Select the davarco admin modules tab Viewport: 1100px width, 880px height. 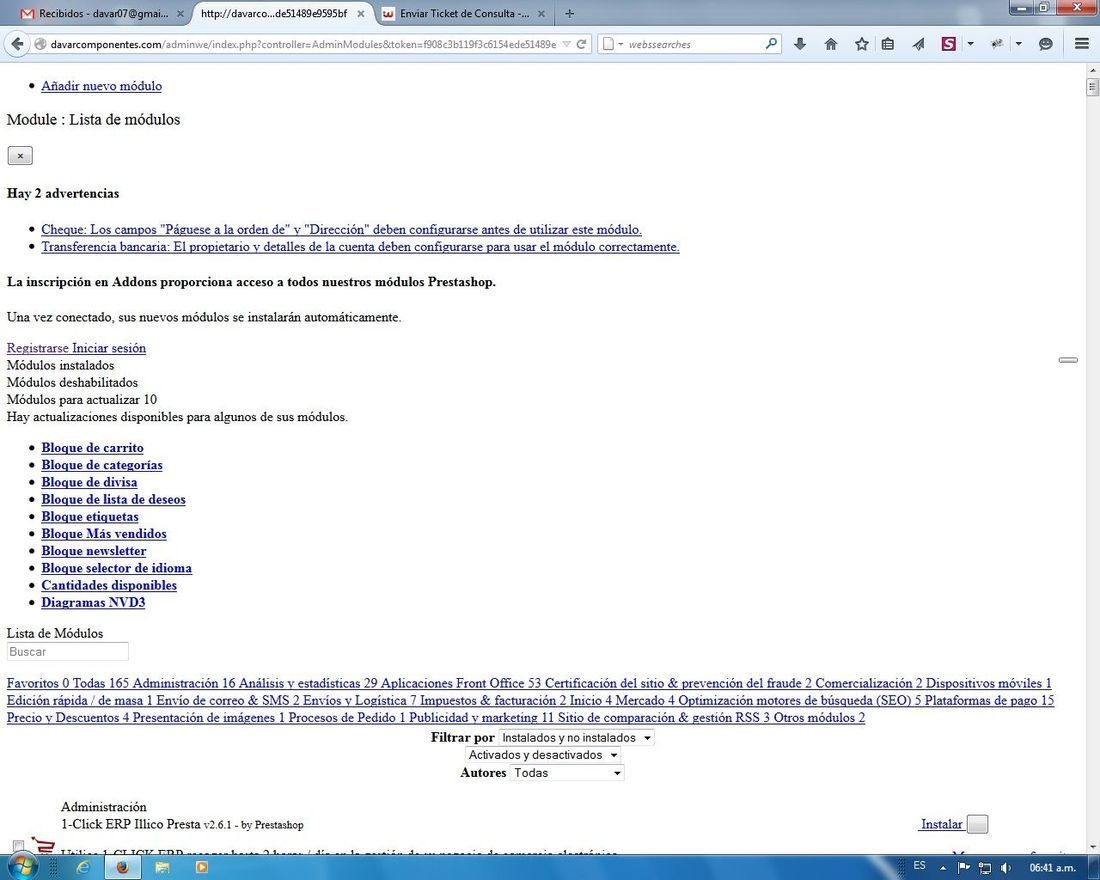click(274, 13)
